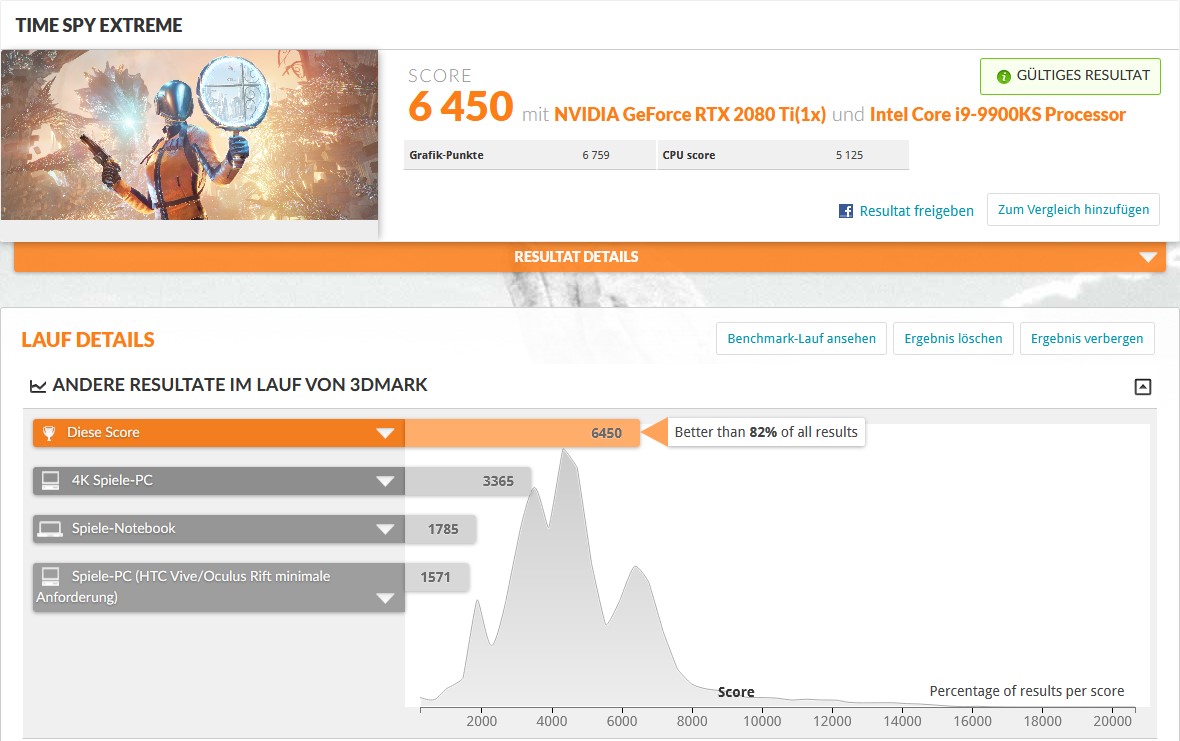Screen dimensions: 1180x741
Task: Hide result with Ergebnis verbergen button
Action: (1087, 339)
